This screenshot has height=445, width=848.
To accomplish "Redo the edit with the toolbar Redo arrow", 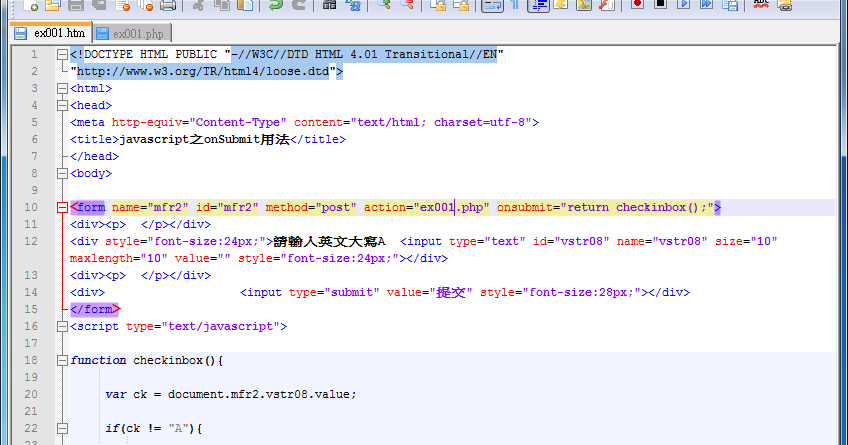I will tap(298, 5).
